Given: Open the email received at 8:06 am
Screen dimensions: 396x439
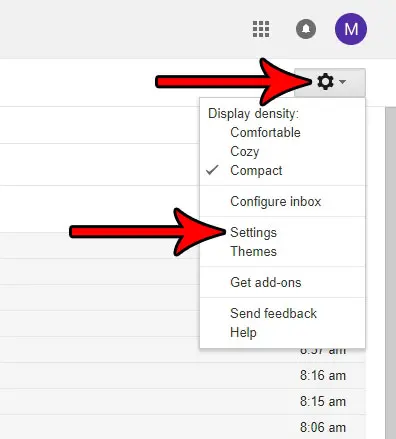Looking at the screenshot, I should click(183, 427).
